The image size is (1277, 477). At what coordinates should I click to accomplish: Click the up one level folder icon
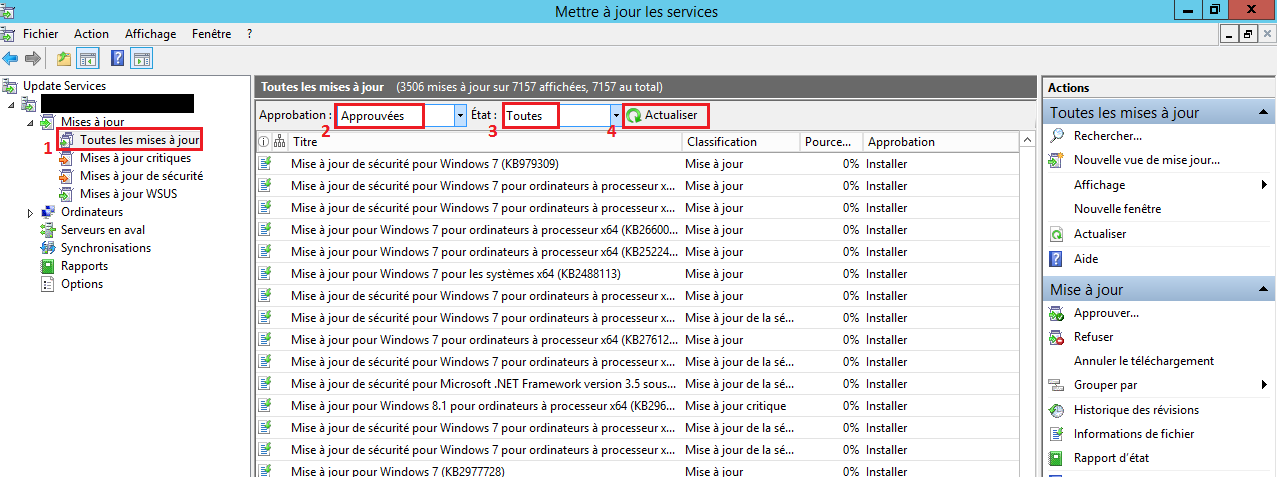[x=64, y=58]
